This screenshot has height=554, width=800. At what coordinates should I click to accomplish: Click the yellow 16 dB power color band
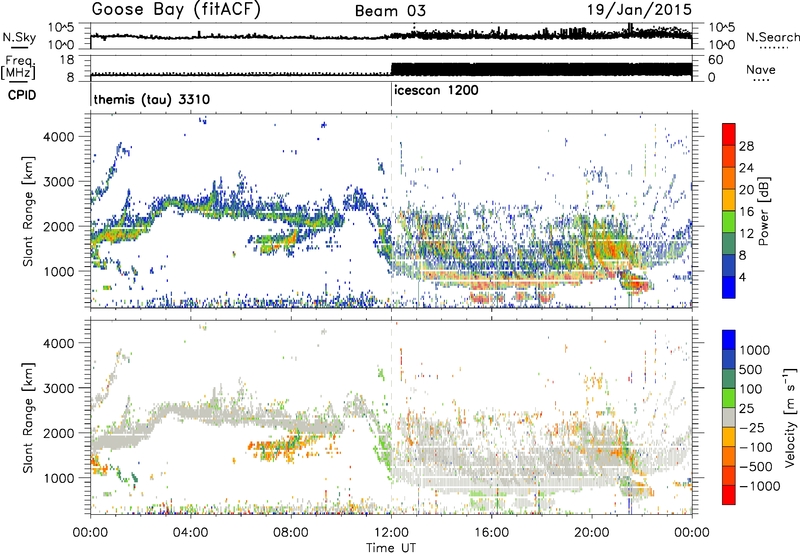(729, 200)
